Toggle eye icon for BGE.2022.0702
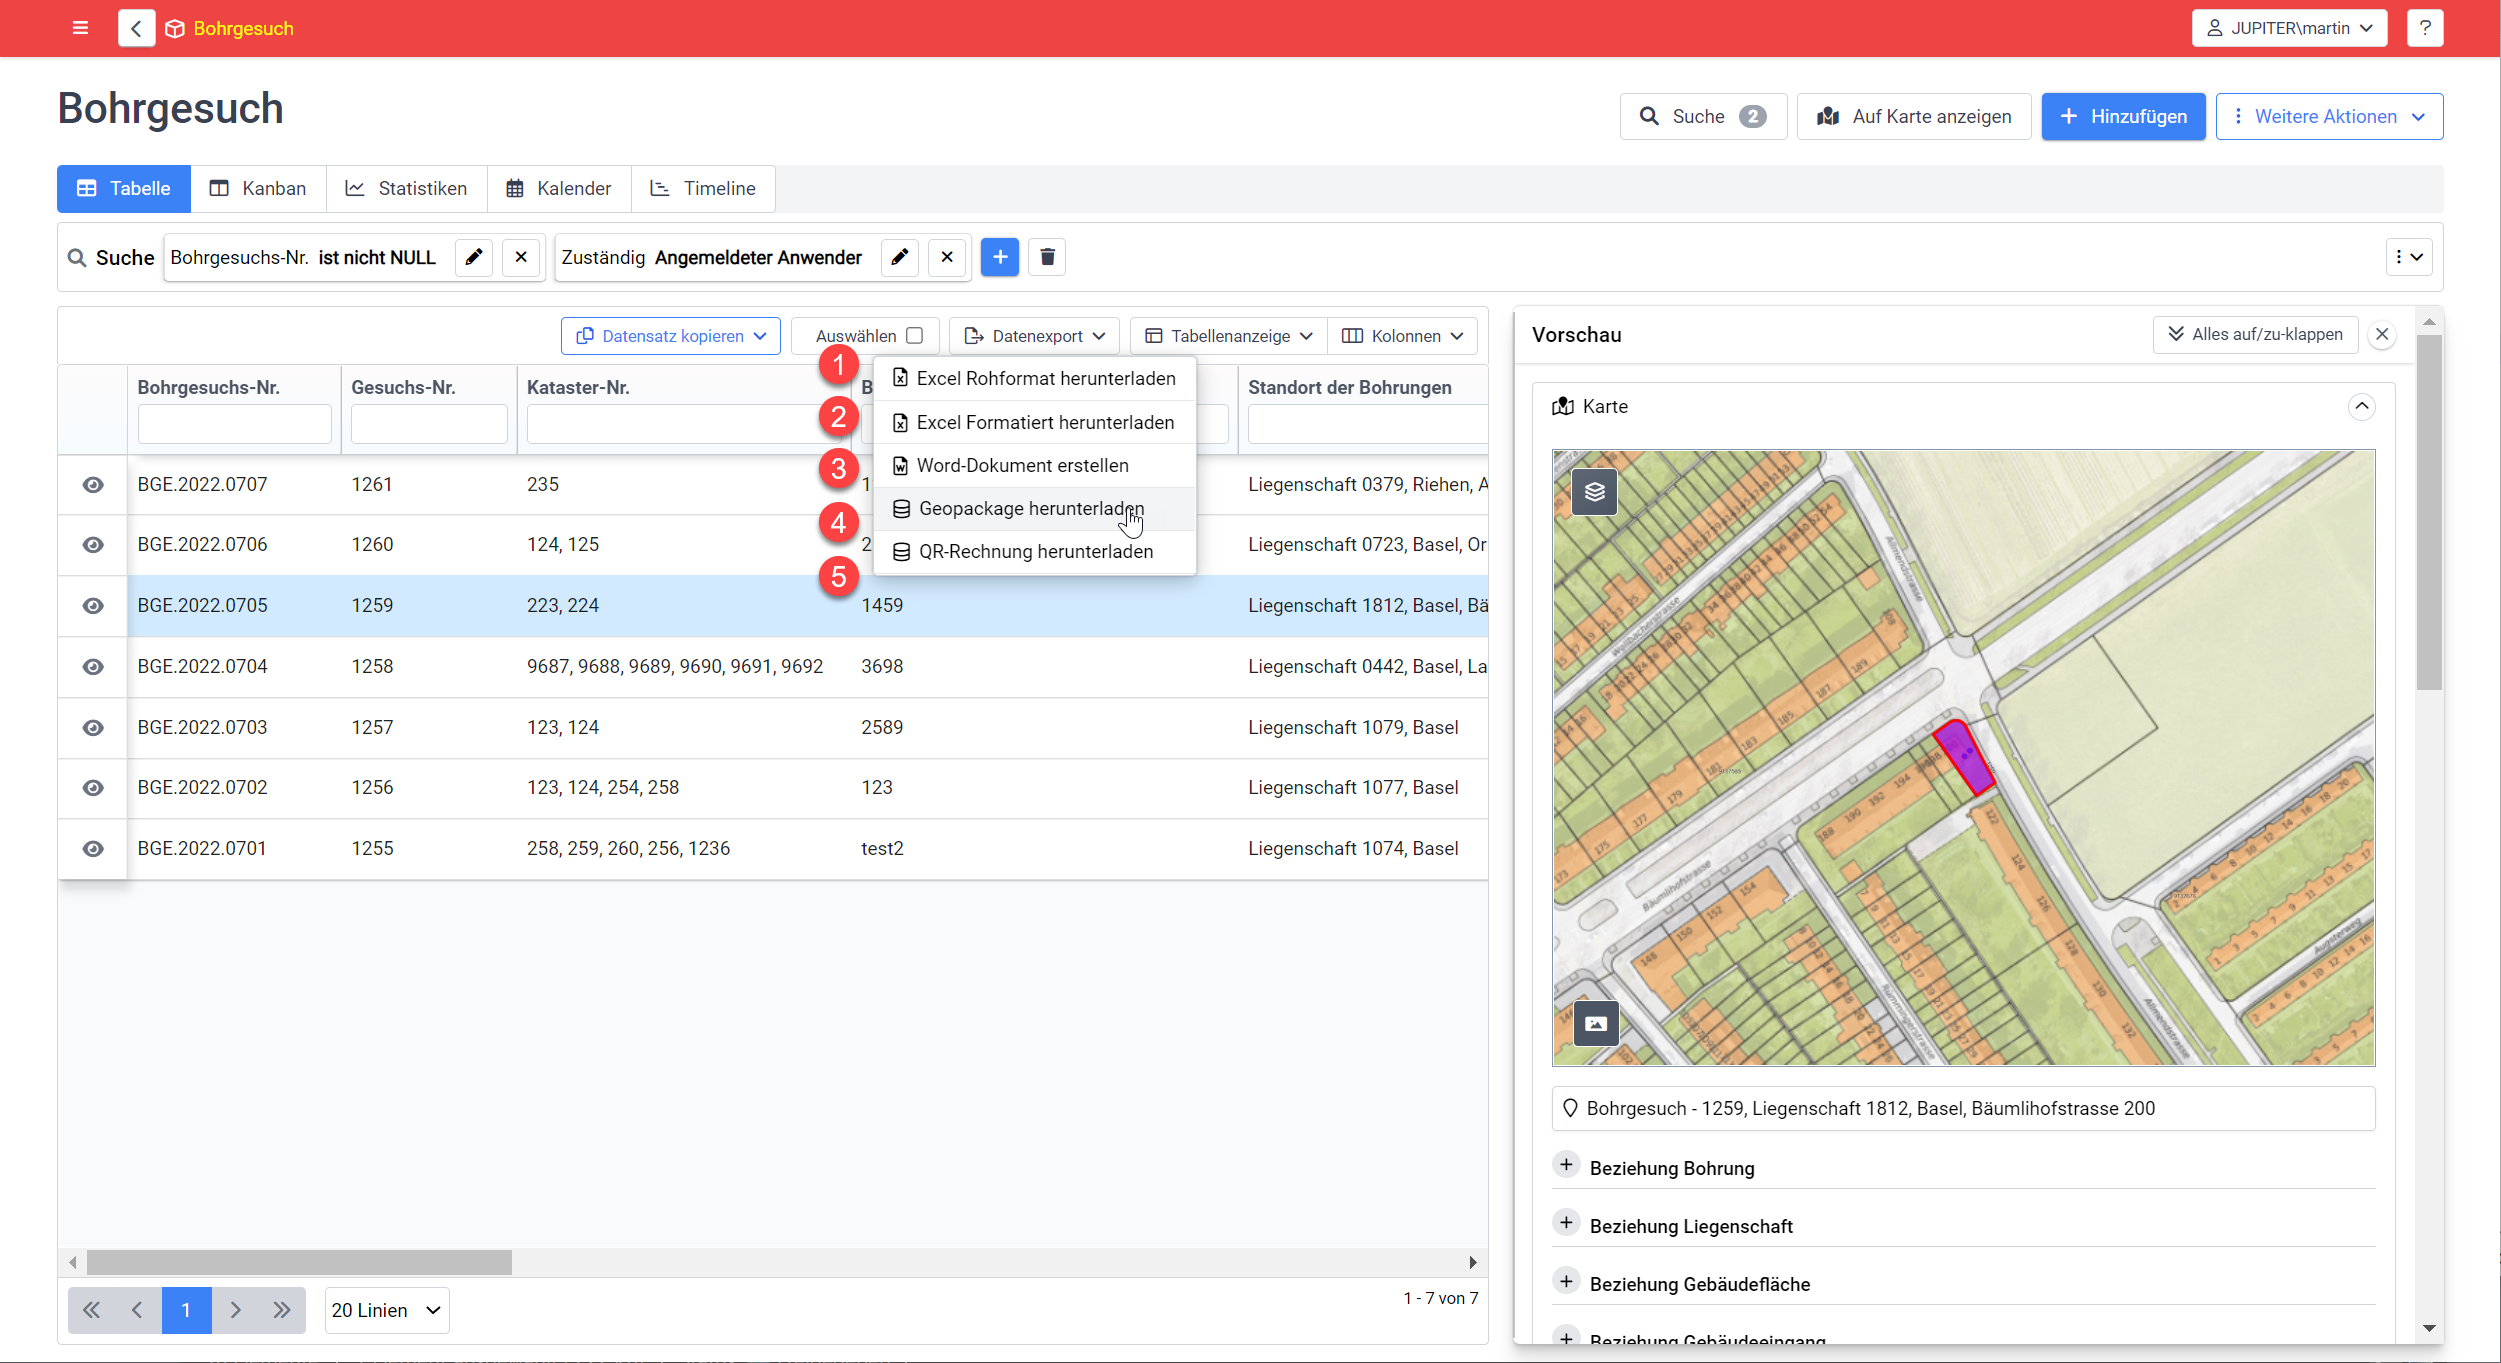The image size is (2501, 1363). 93,788
